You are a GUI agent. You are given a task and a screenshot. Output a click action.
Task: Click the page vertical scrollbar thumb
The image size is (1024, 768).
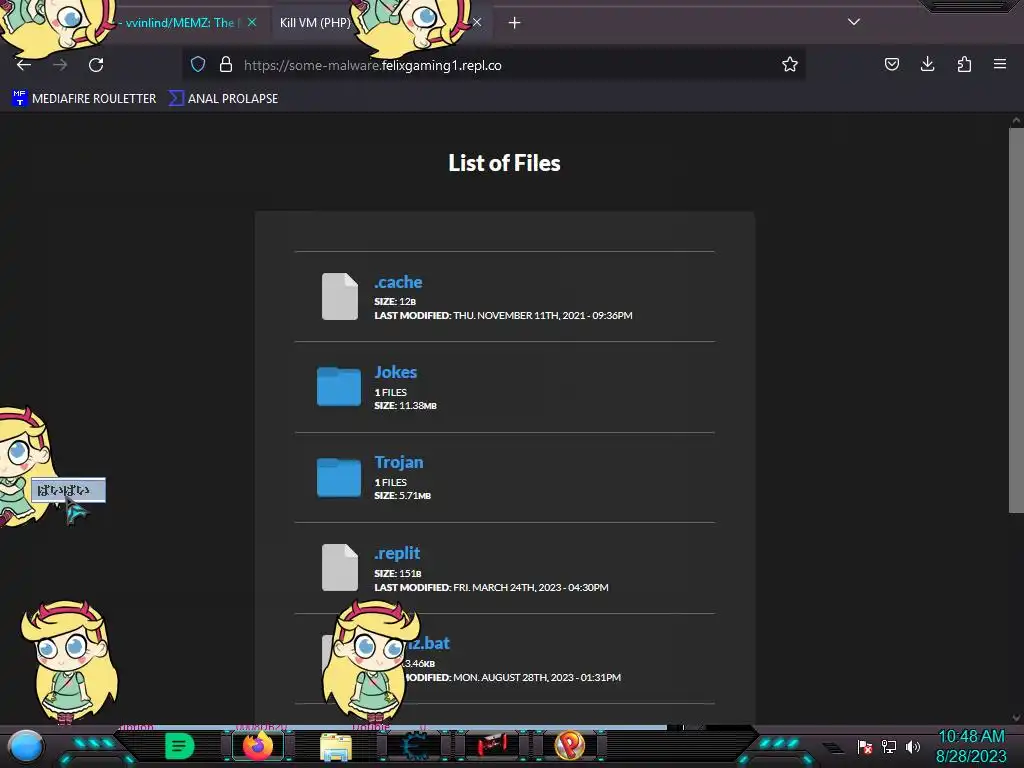pos(1016,320)
